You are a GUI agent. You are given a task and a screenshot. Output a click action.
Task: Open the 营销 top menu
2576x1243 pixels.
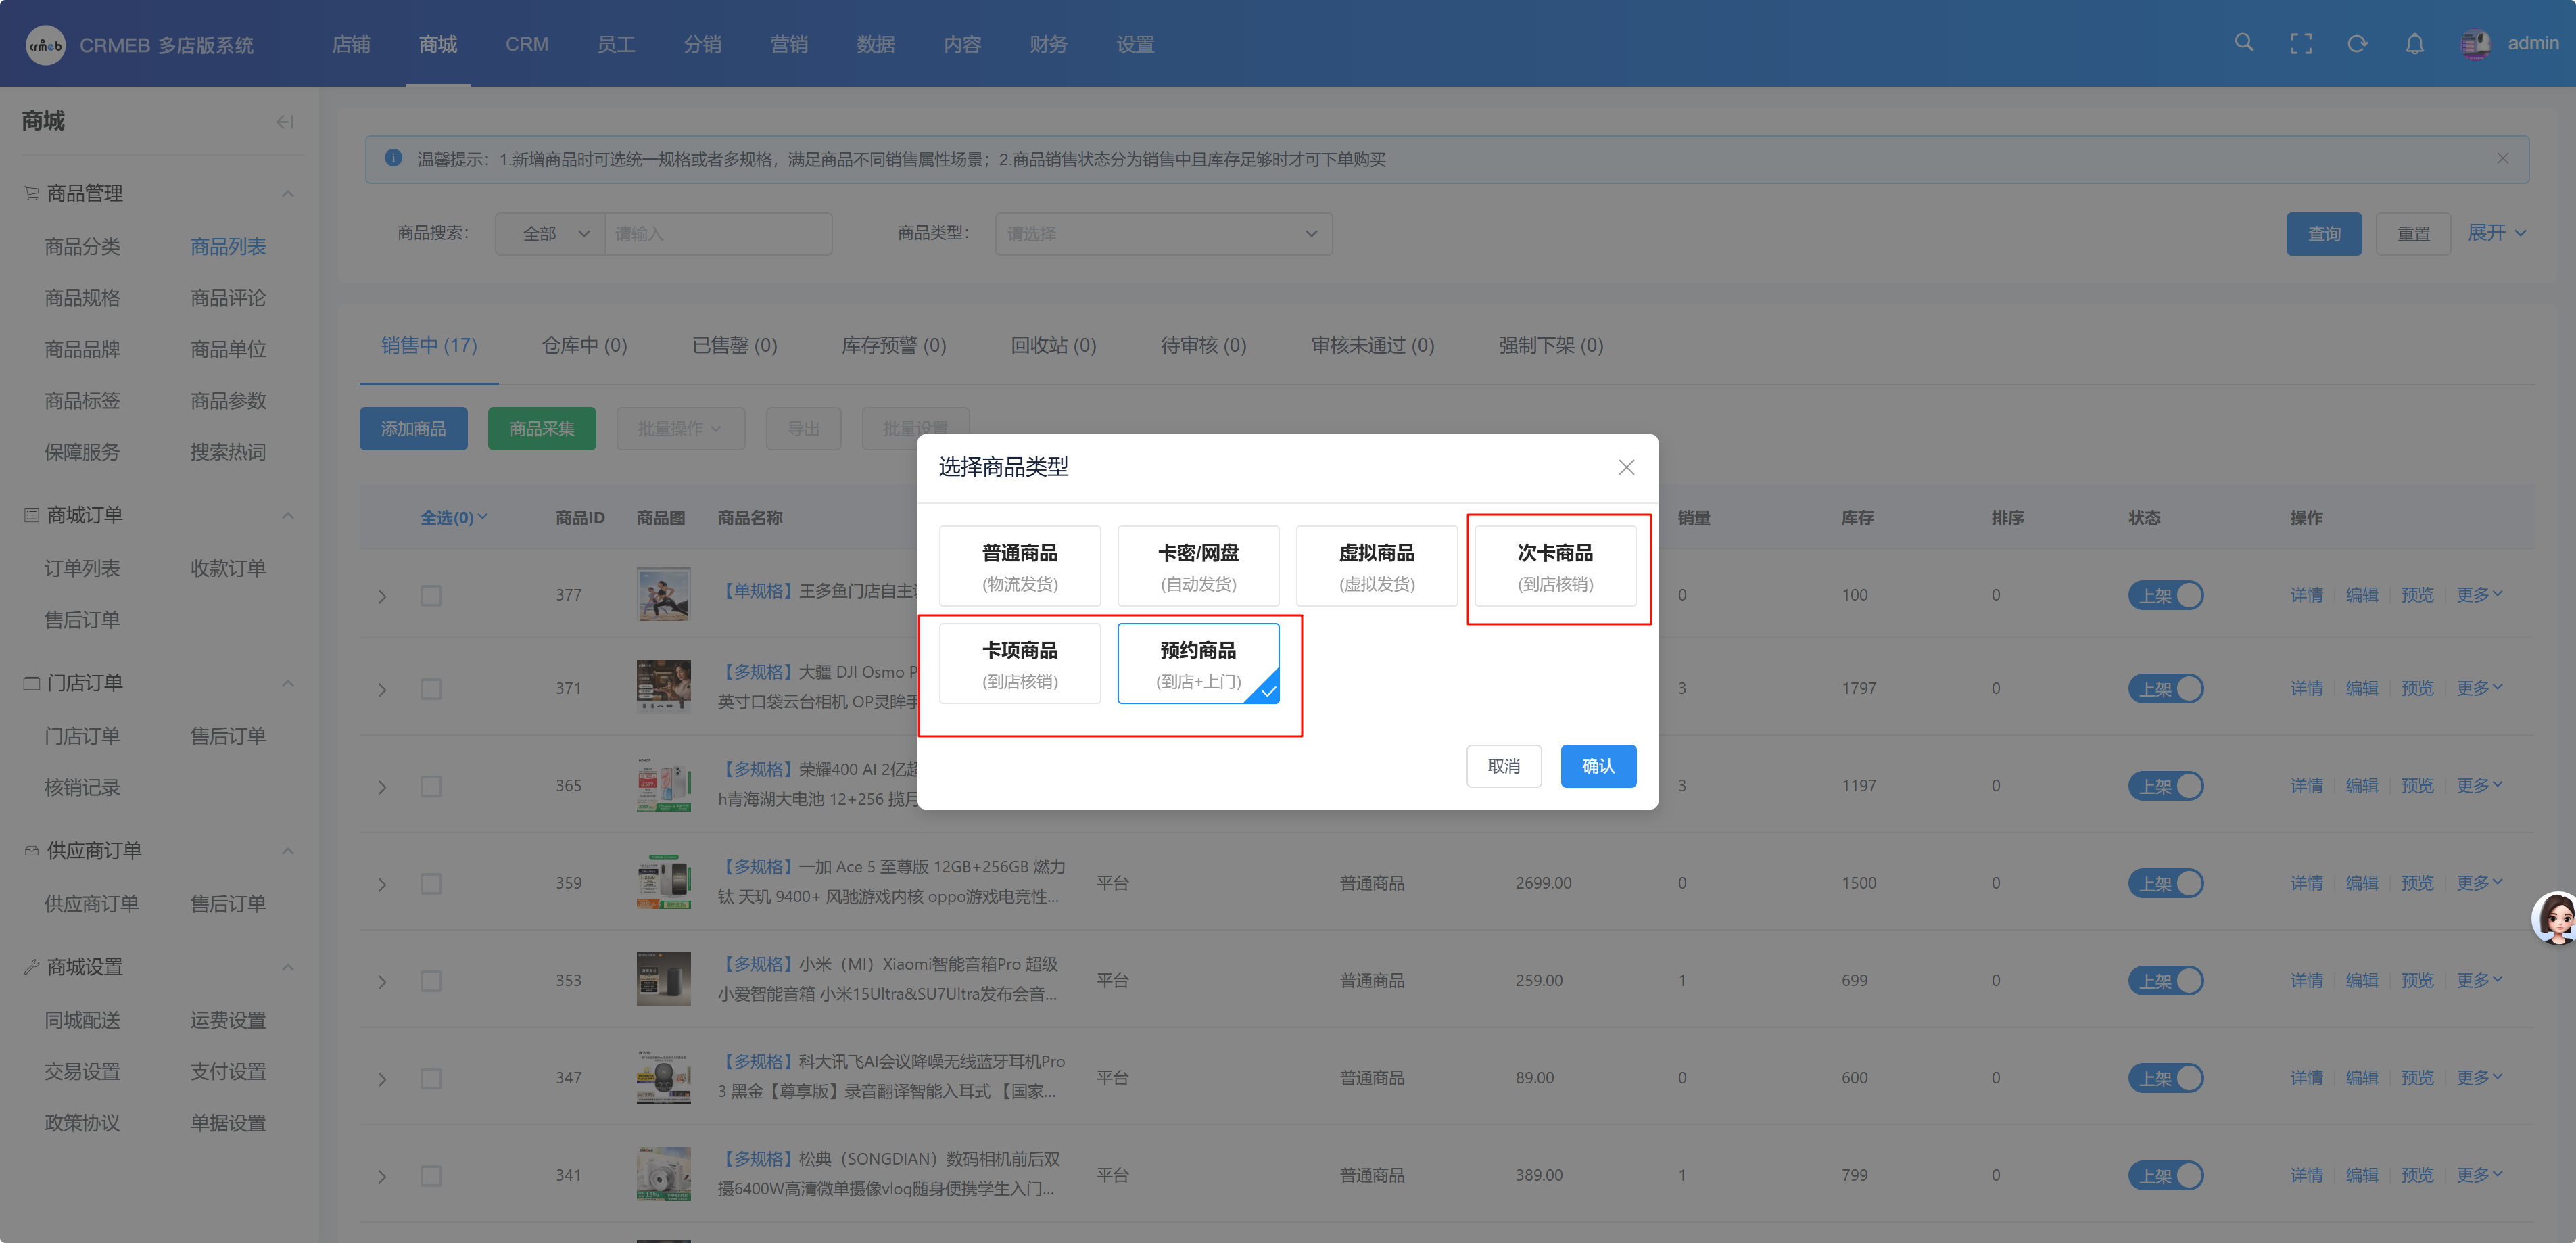click(789, 44)
